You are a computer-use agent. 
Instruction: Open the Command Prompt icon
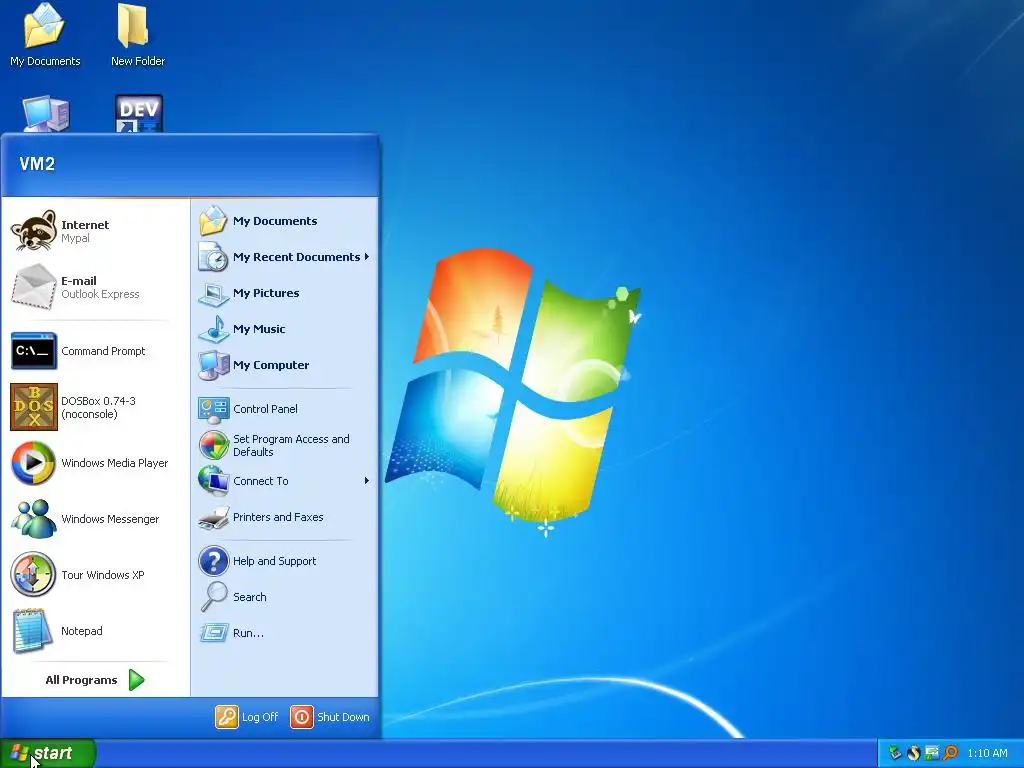tap(33, 351)
